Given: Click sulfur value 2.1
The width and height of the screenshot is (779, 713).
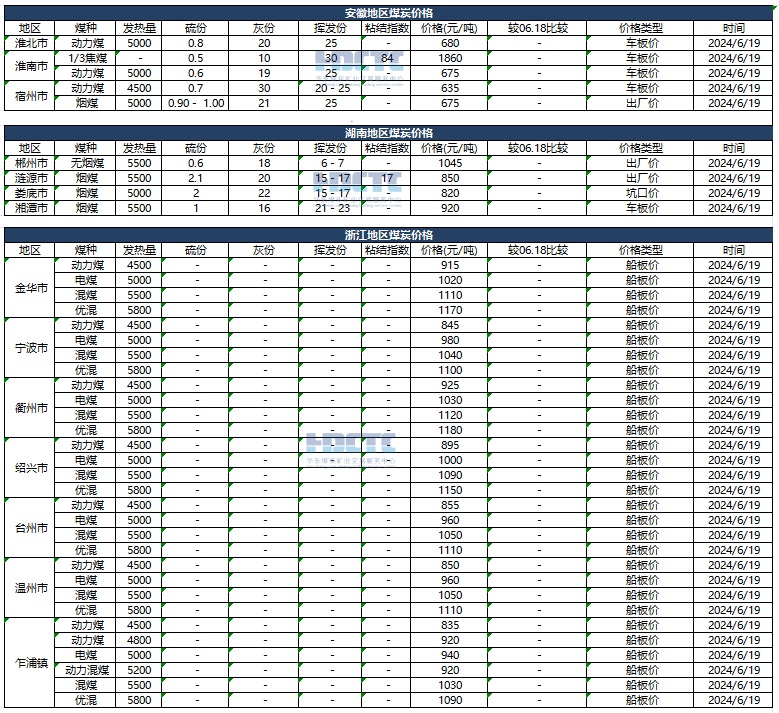Looking at the screenshot, I should click(x=196, y=178).
